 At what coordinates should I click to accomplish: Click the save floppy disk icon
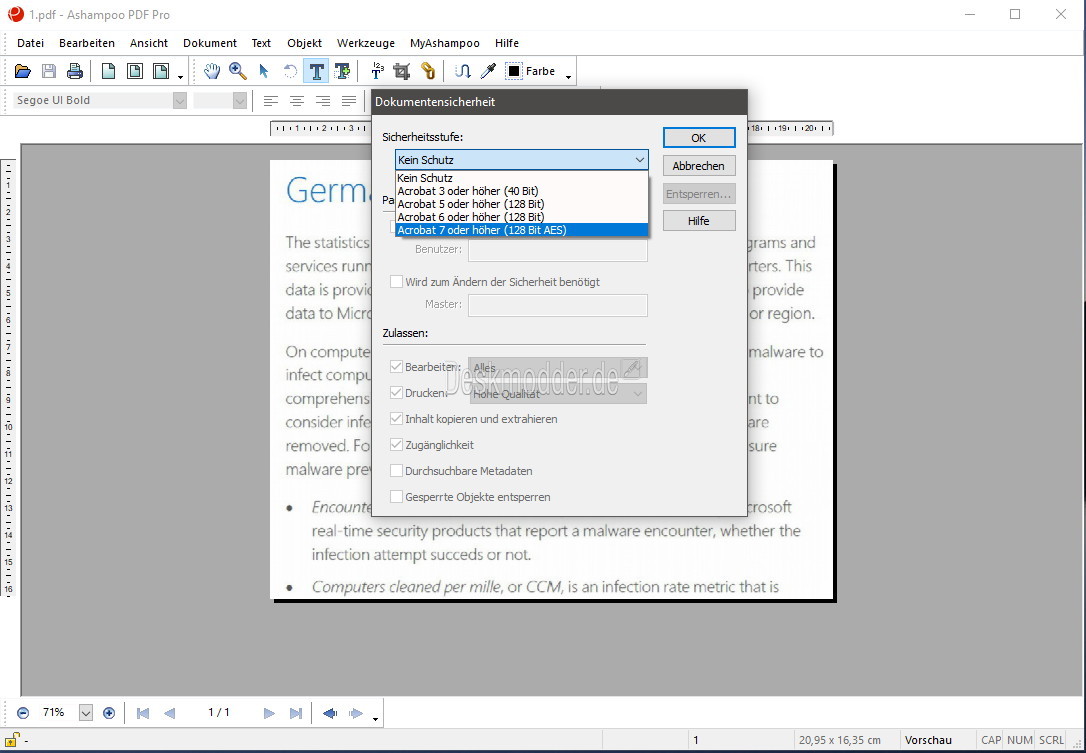(x=48, y=71)
